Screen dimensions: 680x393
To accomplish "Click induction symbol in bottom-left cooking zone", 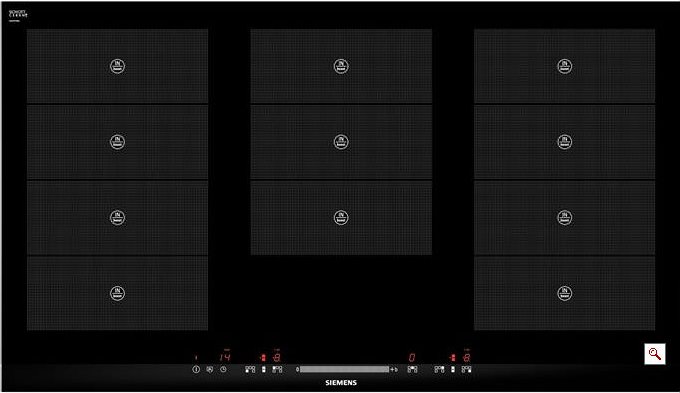I will [x=117, y=293].
